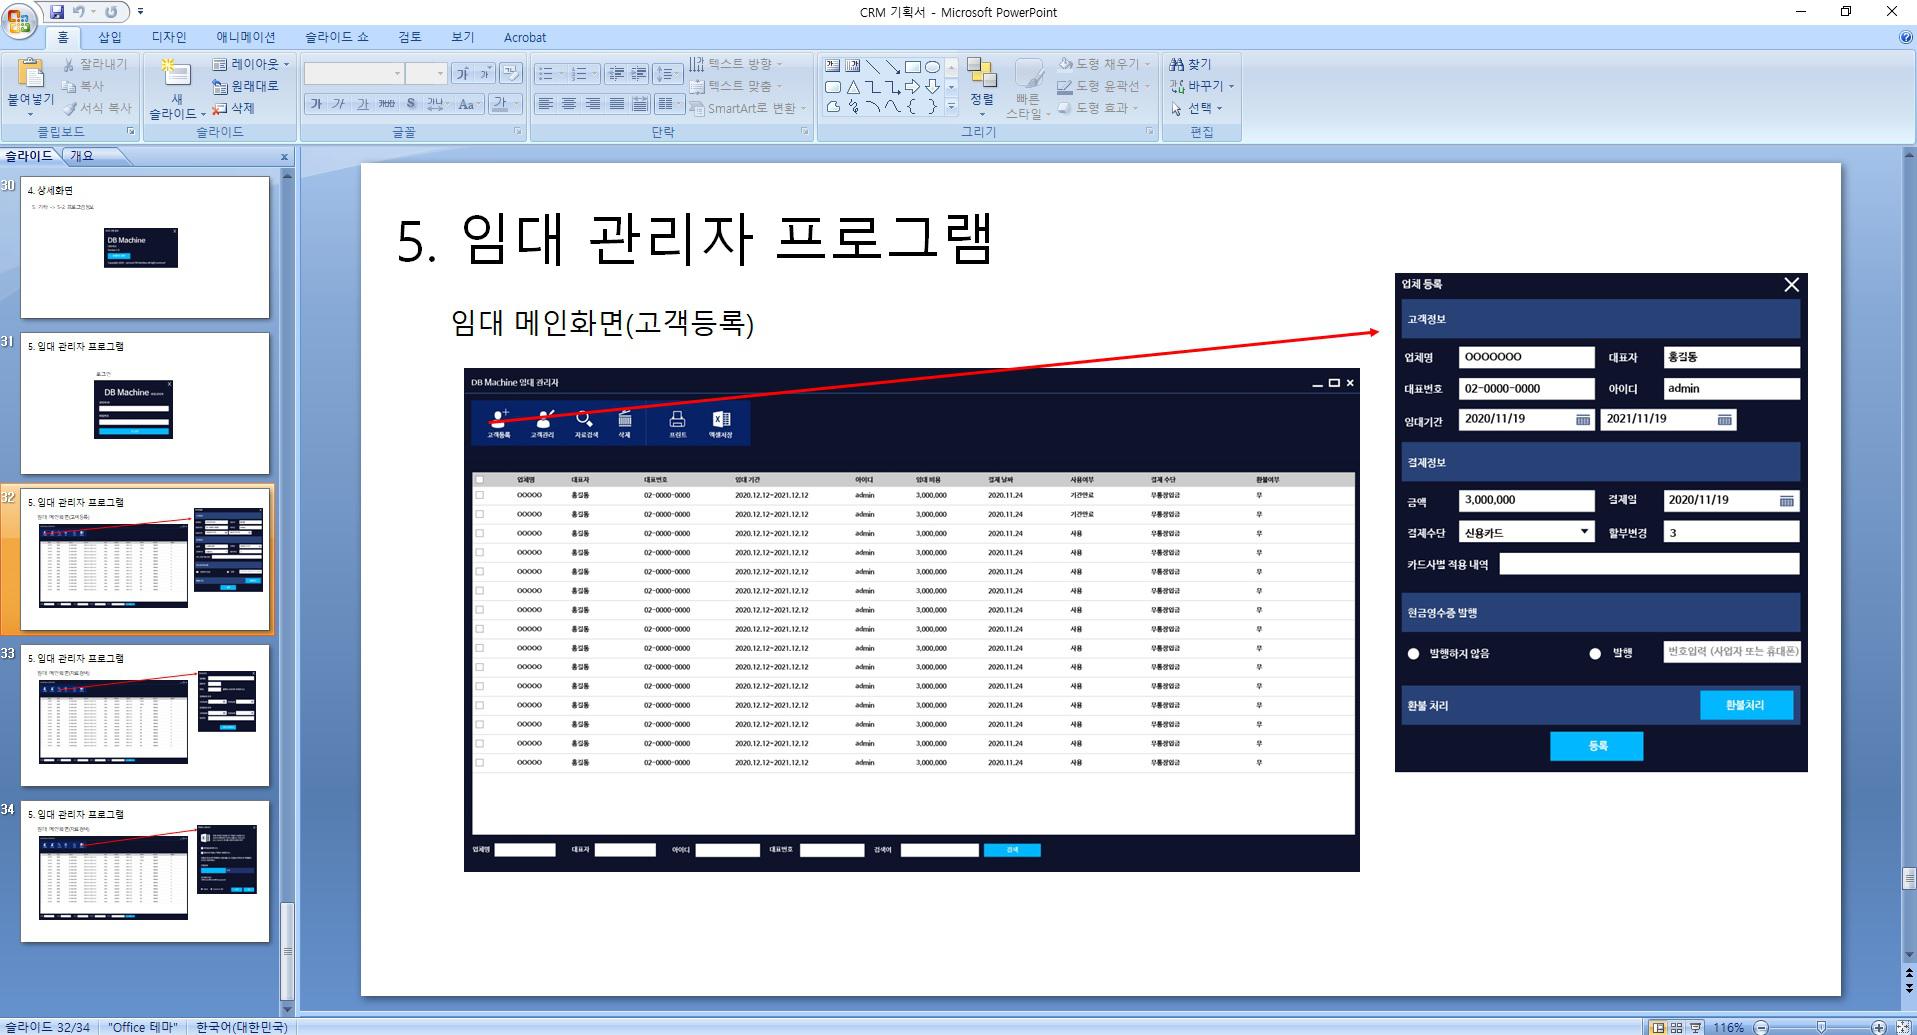Select the Oval shape in drawing gallery
Viewport: 1917px width, 1035px height.
932,67
